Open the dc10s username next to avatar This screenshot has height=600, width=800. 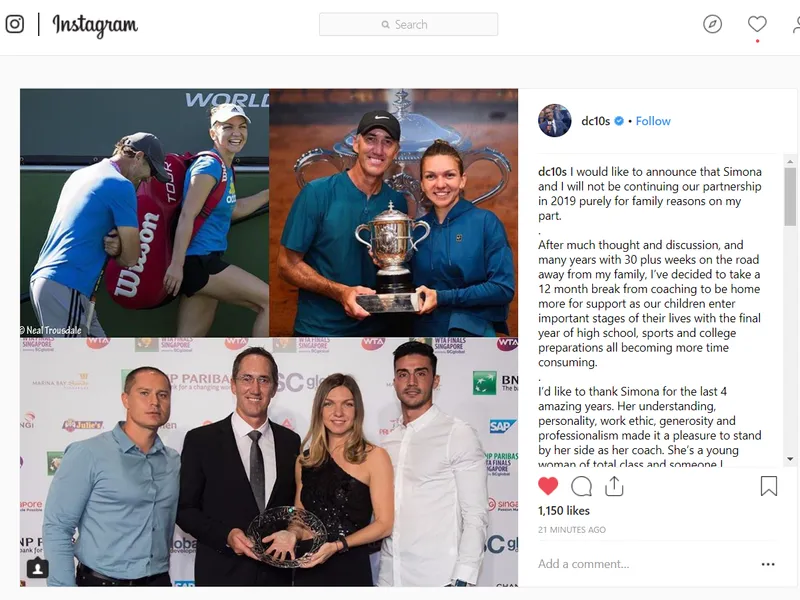[x=595, y=121]
